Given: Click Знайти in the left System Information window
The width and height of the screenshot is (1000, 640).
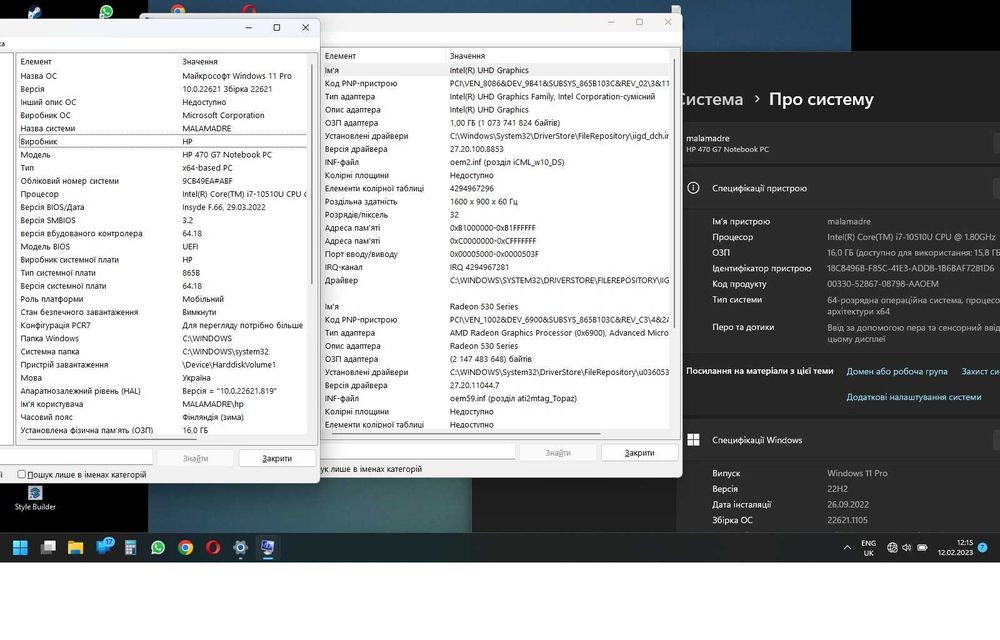Looking at the screenshot, I should point(195,458).
